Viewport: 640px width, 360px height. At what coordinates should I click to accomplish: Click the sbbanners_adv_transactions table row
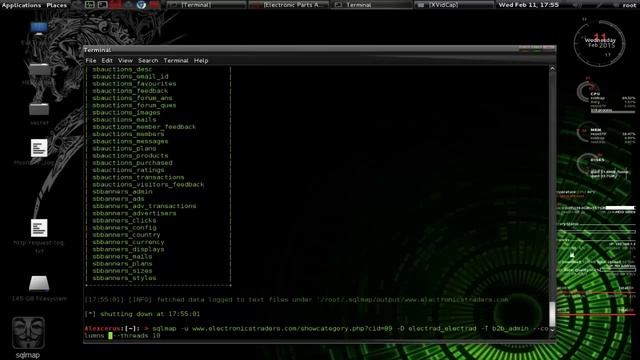click(144, 206)
